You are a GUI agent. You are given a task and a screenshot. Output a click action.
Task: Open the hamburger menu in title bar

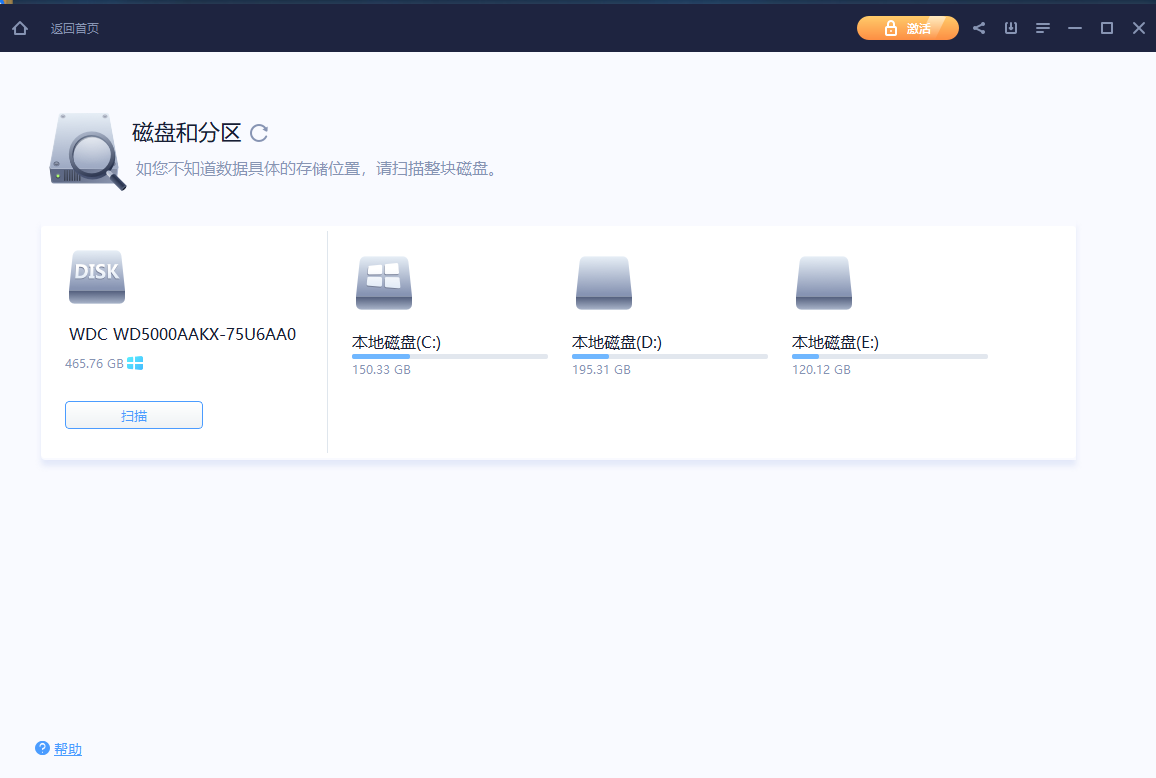pos(1043,28)
